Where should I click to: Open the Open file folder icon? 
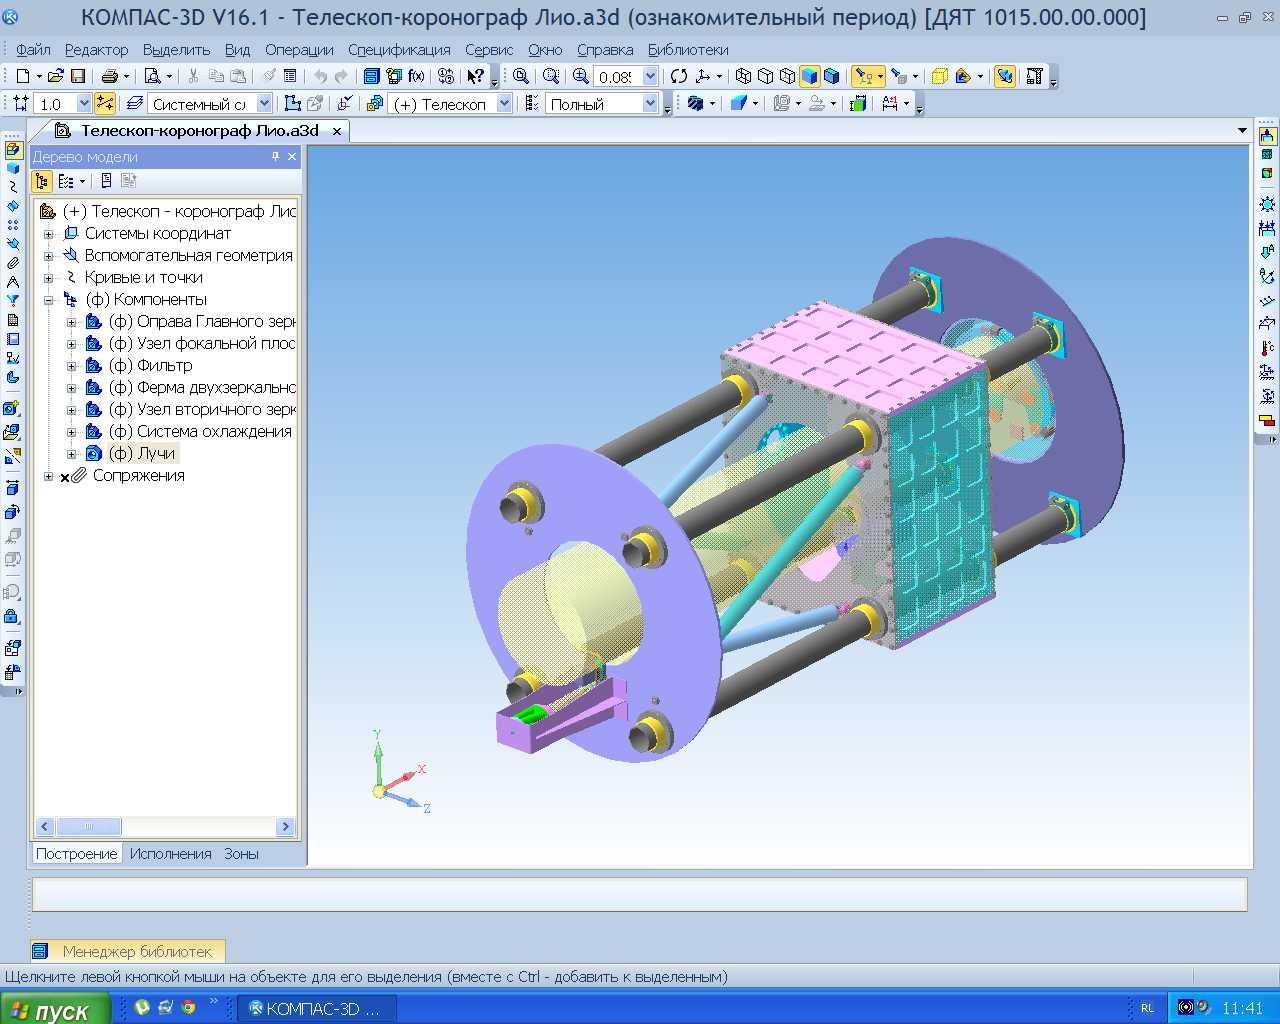(x=56, y=76)
